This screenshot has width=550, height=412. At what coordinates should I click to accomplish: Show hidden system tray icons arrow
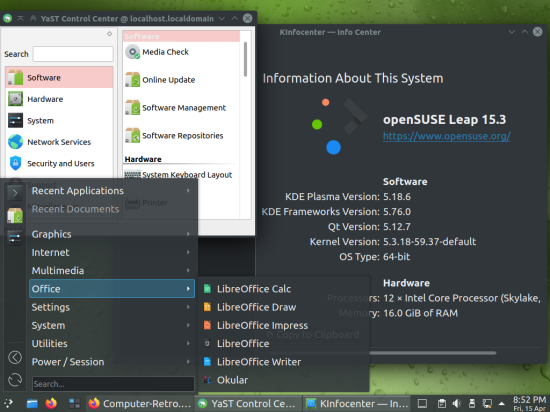pyautogui.click(x=502, y=404)
